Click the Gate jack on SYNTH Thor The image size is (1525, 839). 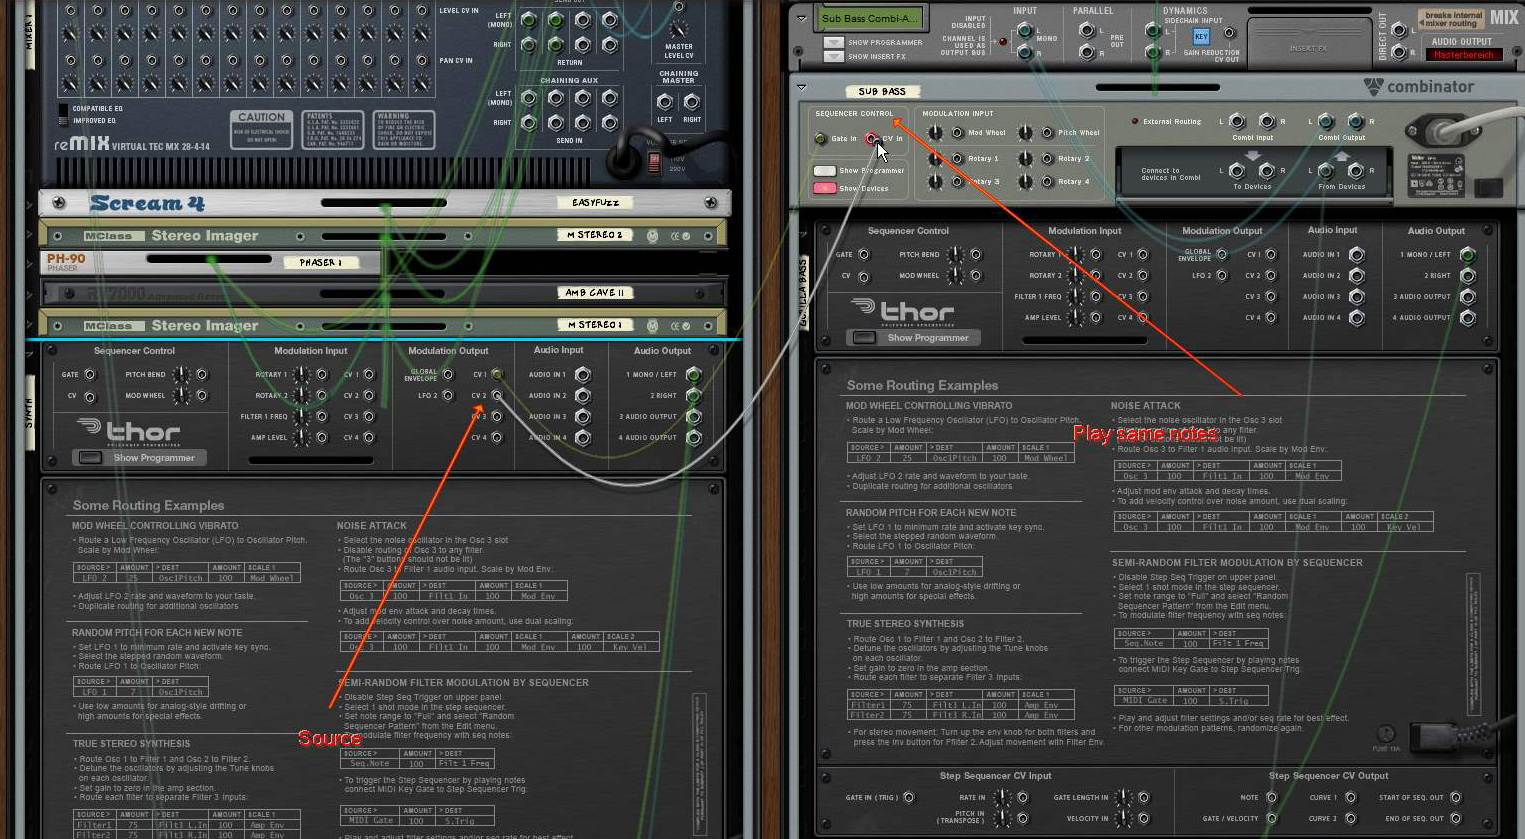tap(90, 375)
